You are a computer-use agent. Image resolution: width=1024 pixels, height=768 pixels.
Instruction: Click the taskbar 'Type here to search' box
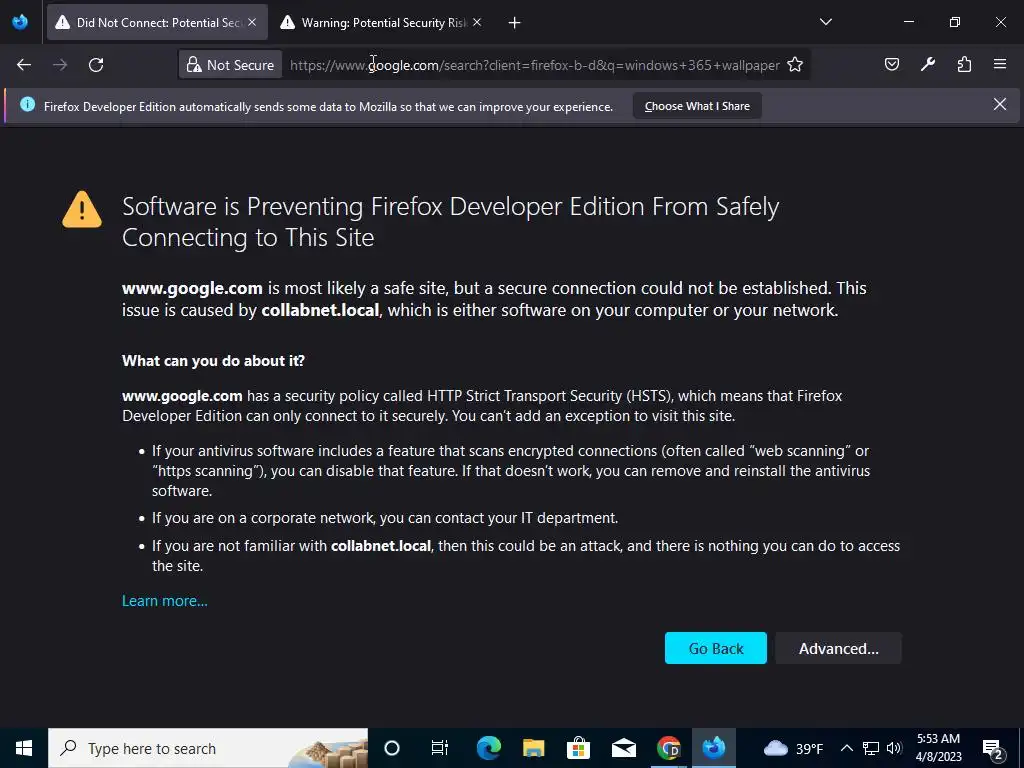208,748
